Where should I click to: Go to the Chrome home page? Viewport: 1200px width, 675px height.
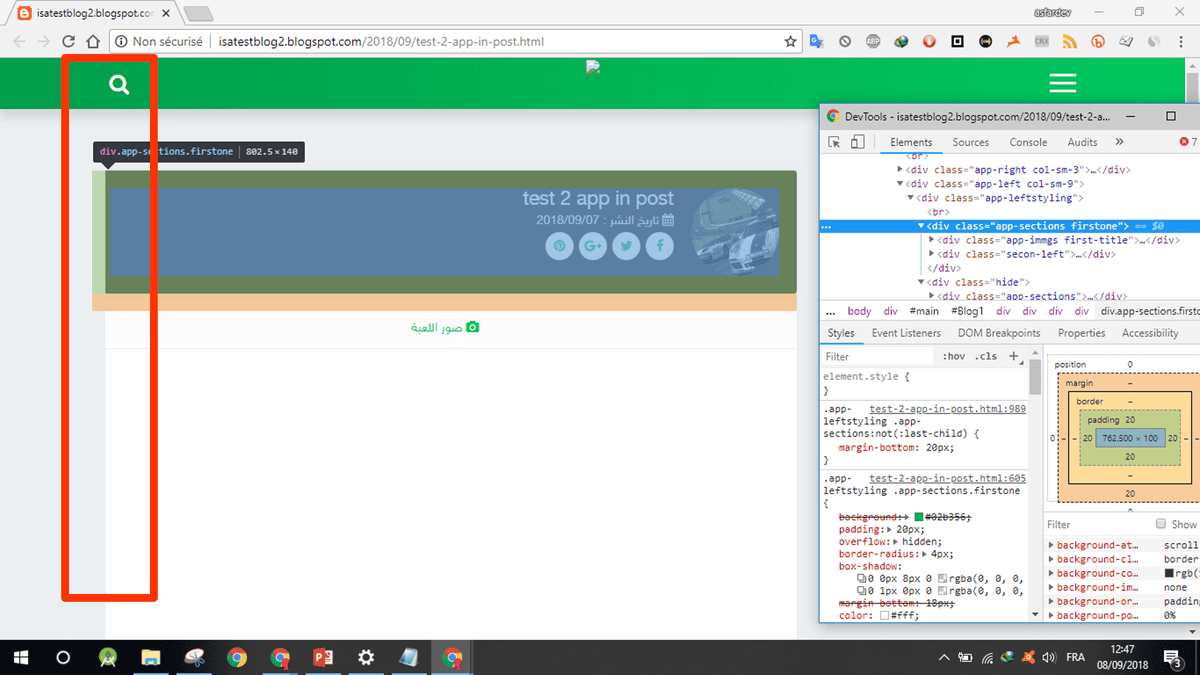[x=92, y=41]
